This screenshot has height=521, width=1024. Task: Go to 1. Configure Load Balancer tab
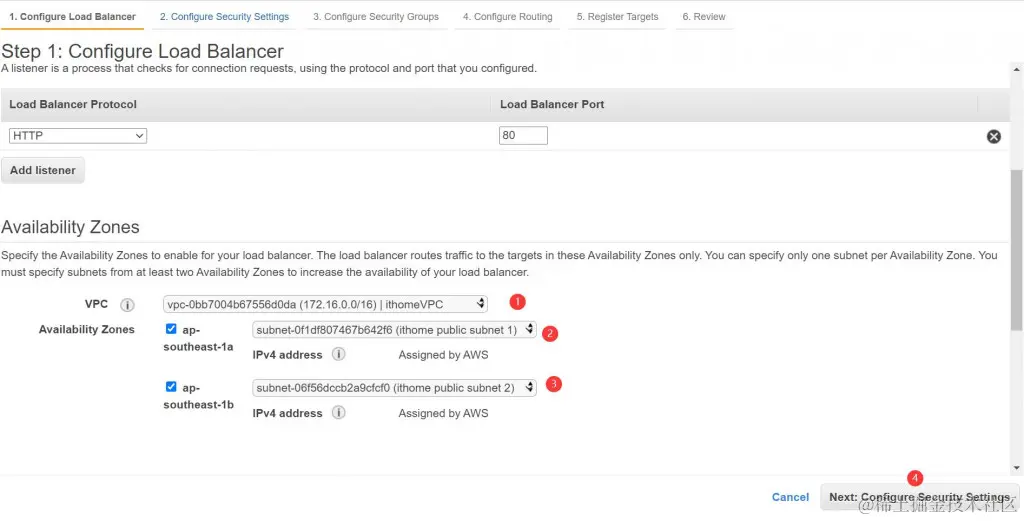[72, 16]
